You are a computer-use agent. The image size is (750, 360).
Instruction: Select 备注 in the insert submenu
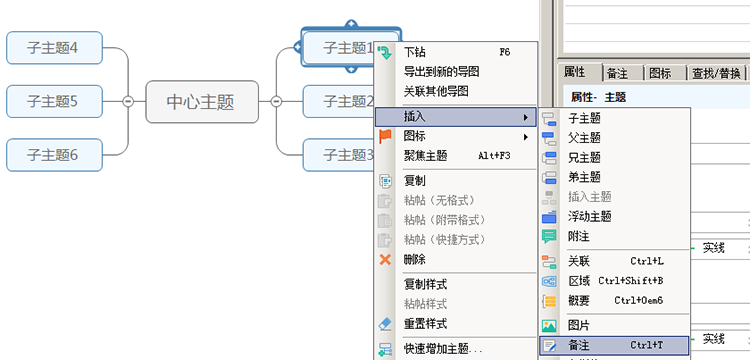pos(614,345)
